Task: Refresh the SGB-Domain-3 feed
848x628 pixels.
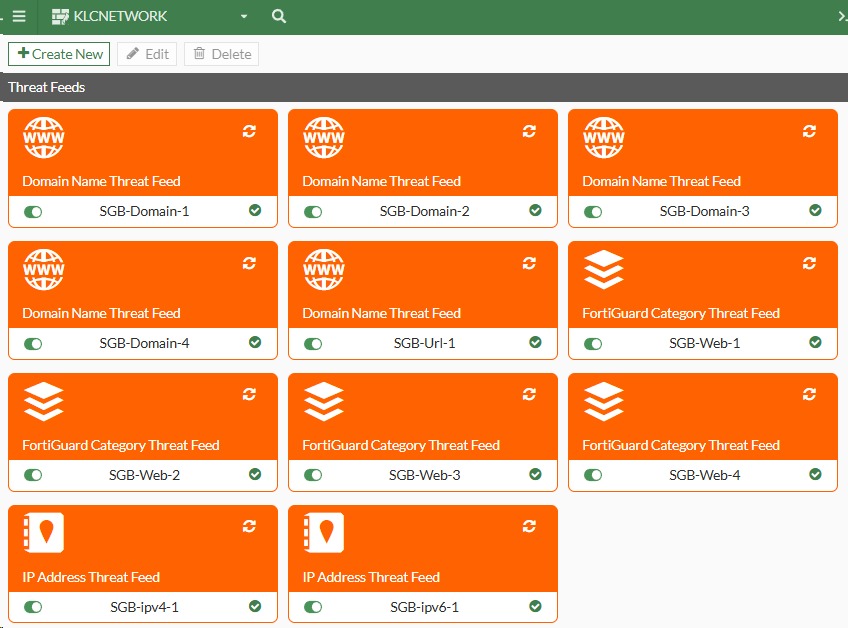Action: 810,131
